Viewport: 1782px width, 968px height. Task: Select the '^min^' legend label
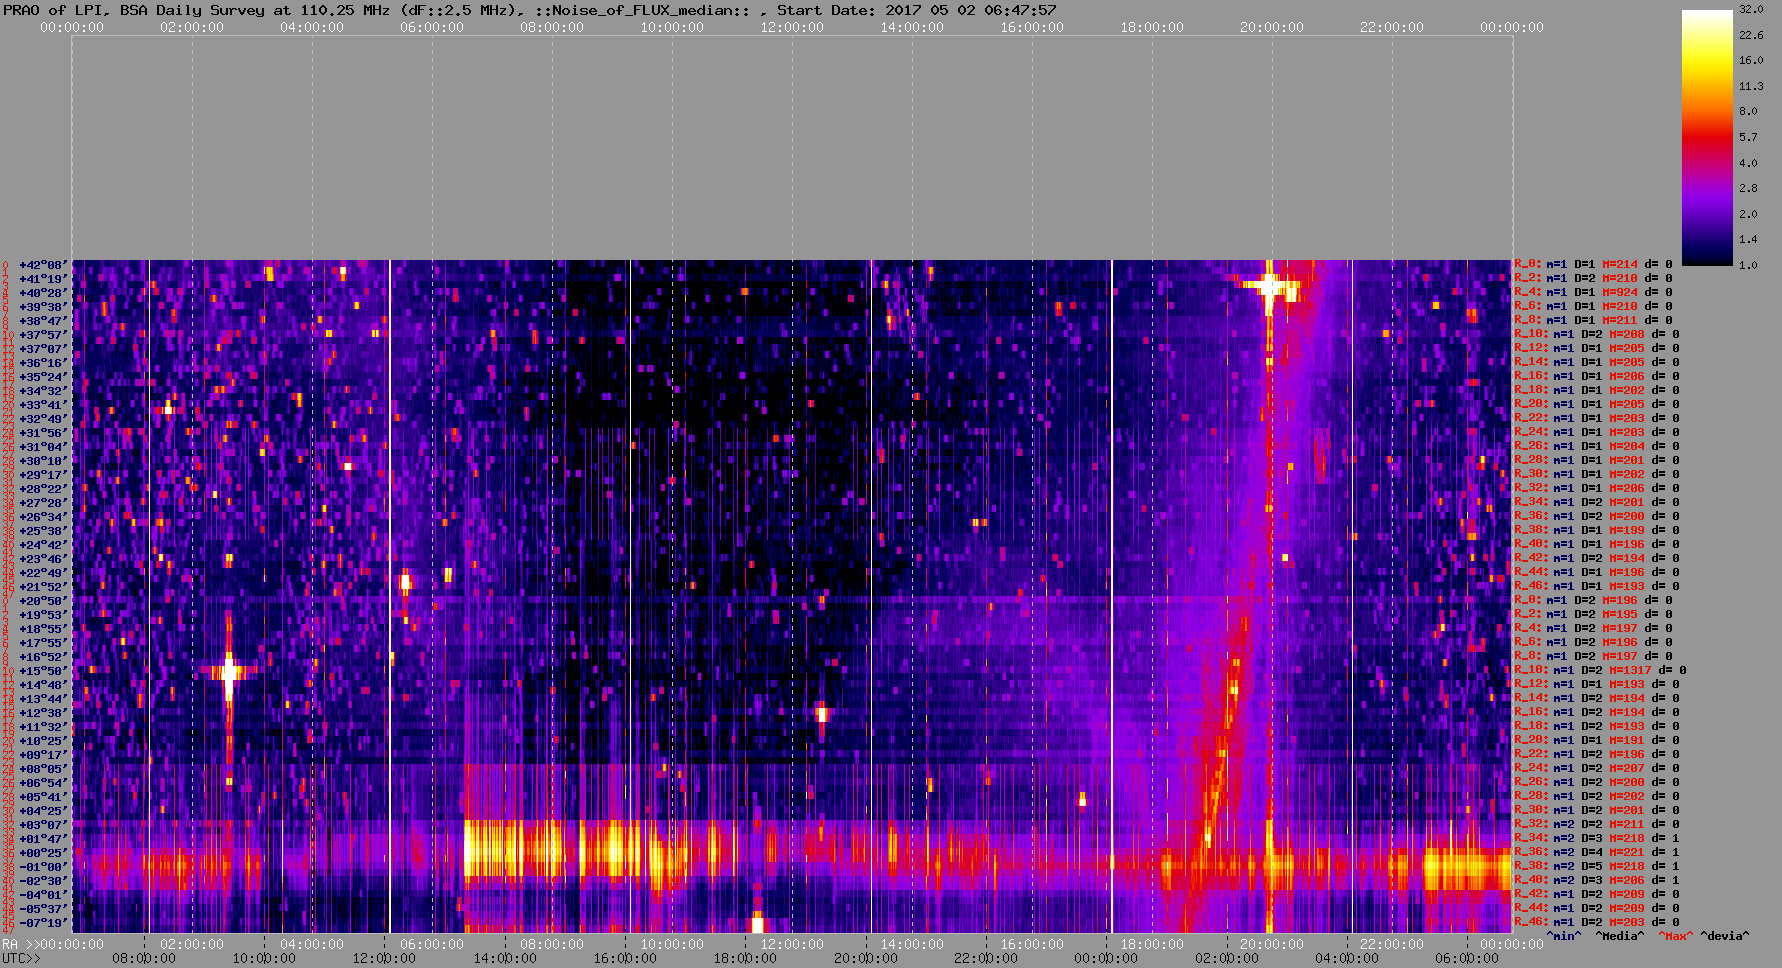coord(1564,936)
